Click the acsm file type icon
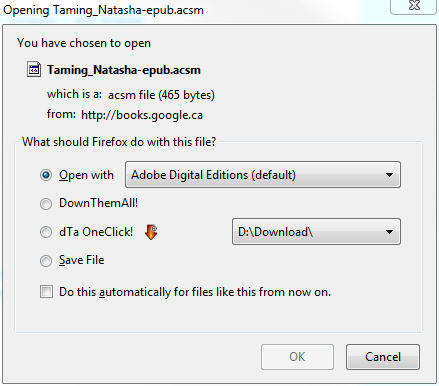 click(34, 70)
